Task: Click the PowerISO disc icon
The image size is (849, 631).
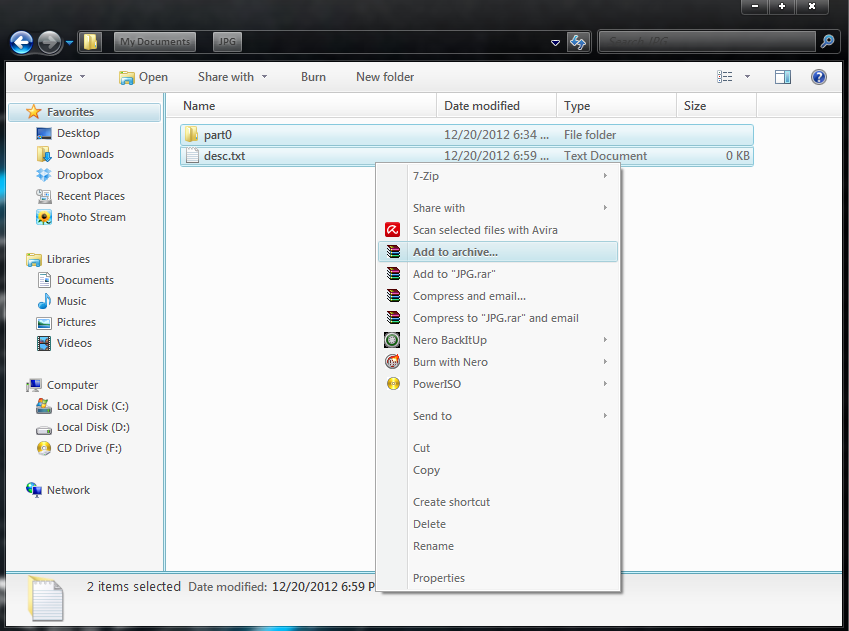Action: (x=393, y=384)
